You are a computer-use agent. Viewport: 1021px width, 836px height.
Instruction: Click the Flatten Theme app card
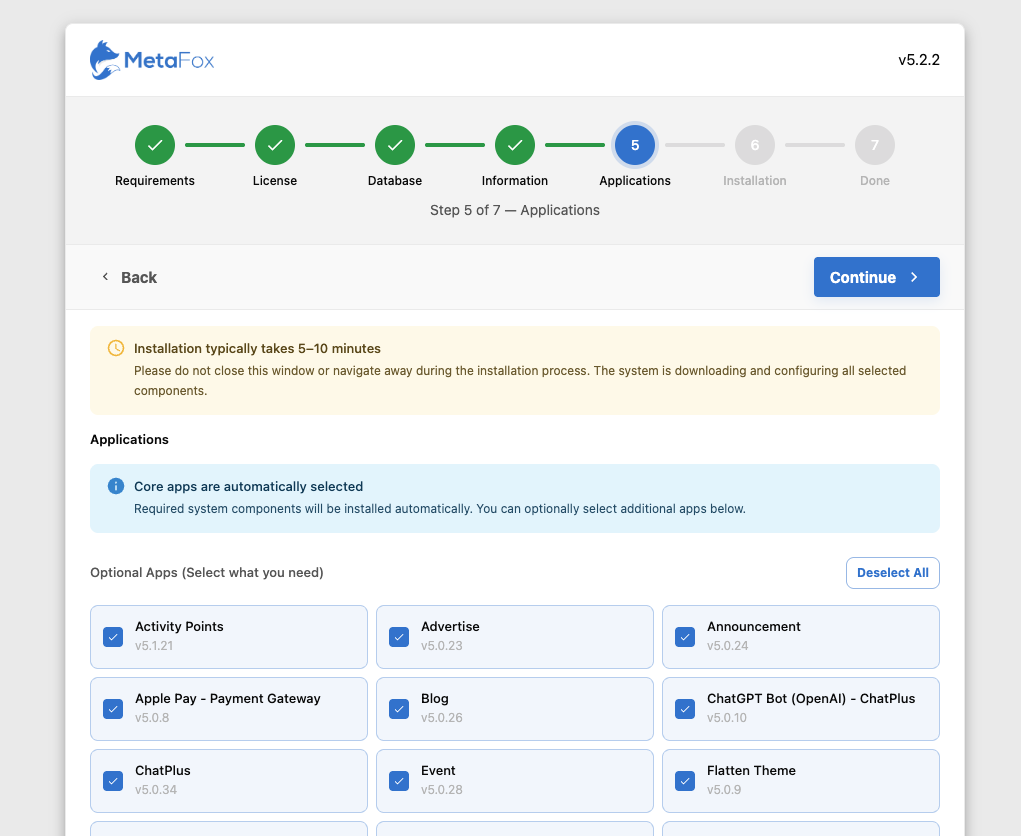pos(800,780)
